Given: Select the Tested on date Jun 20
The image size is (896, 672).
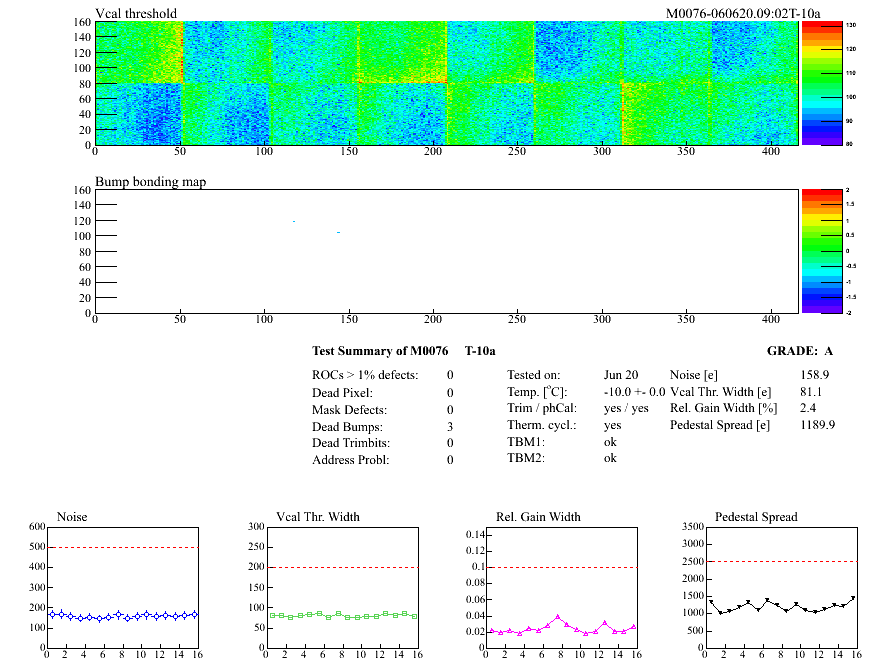Looking at the screenshot, I should (621, 375).
